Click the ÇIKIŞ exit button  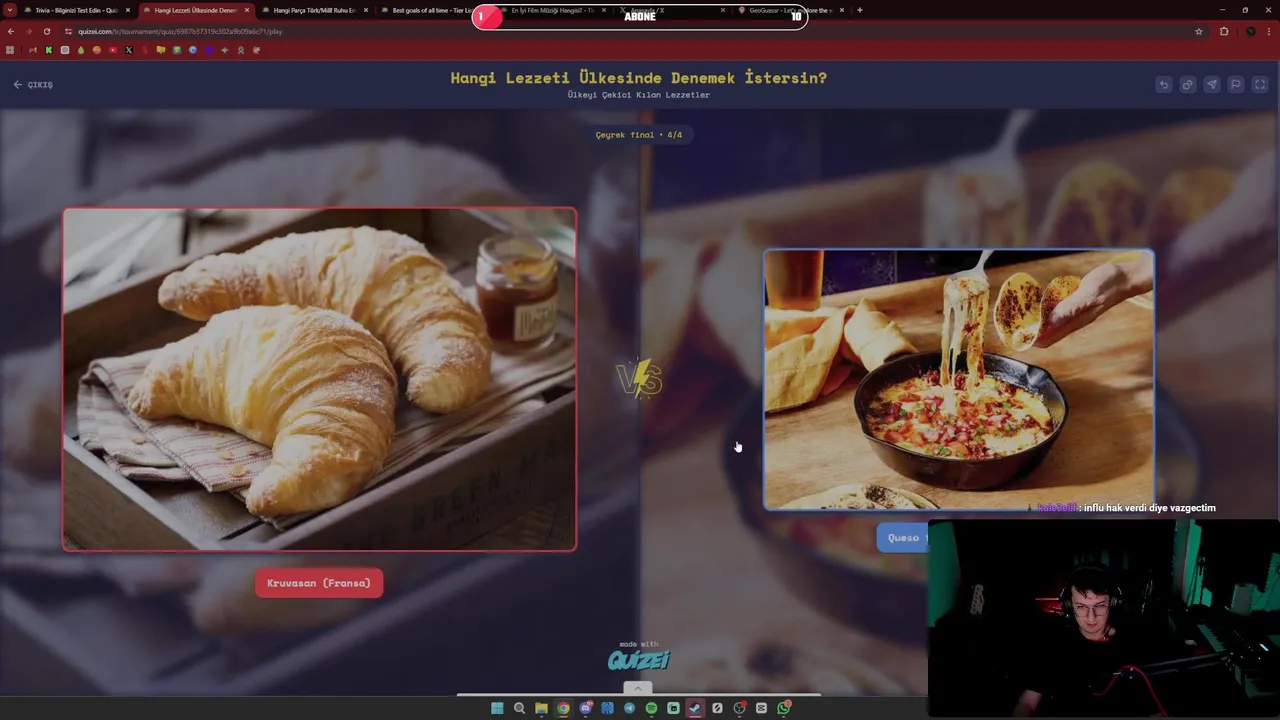[x=33, y=85]
